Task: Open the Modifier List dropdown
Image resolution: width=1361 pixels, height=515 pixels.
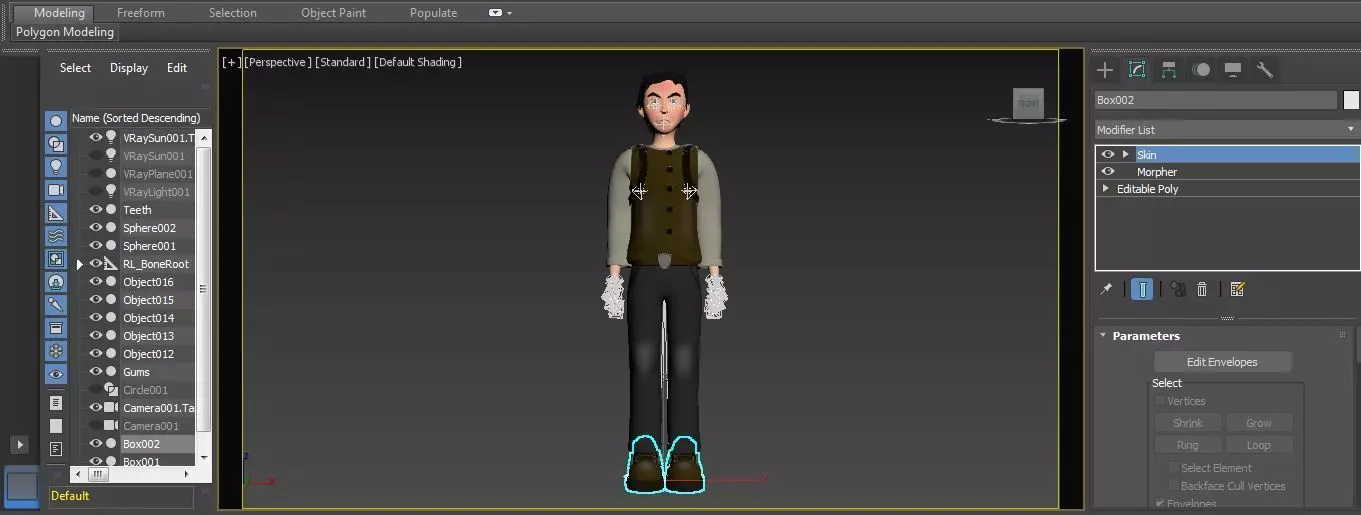Action: click(x=1227, y=130)
